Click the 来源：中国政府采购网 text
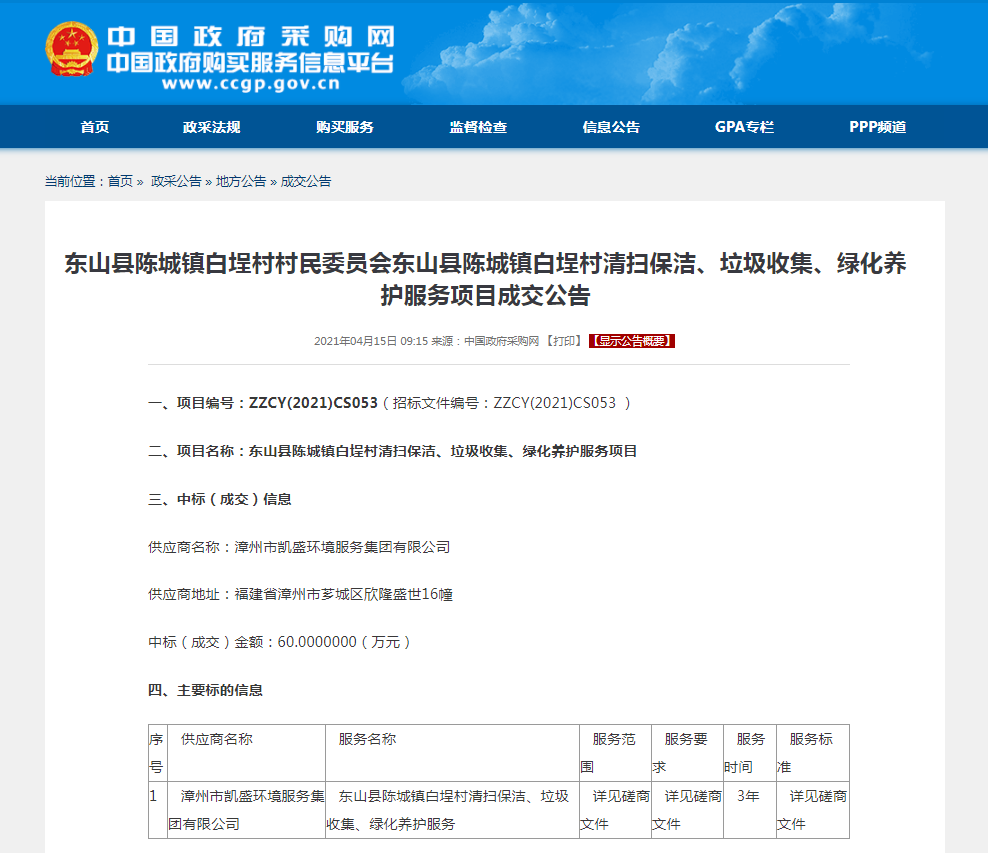Image resolution: width=988 pixels, height=853 pixels. coord(485,341)
